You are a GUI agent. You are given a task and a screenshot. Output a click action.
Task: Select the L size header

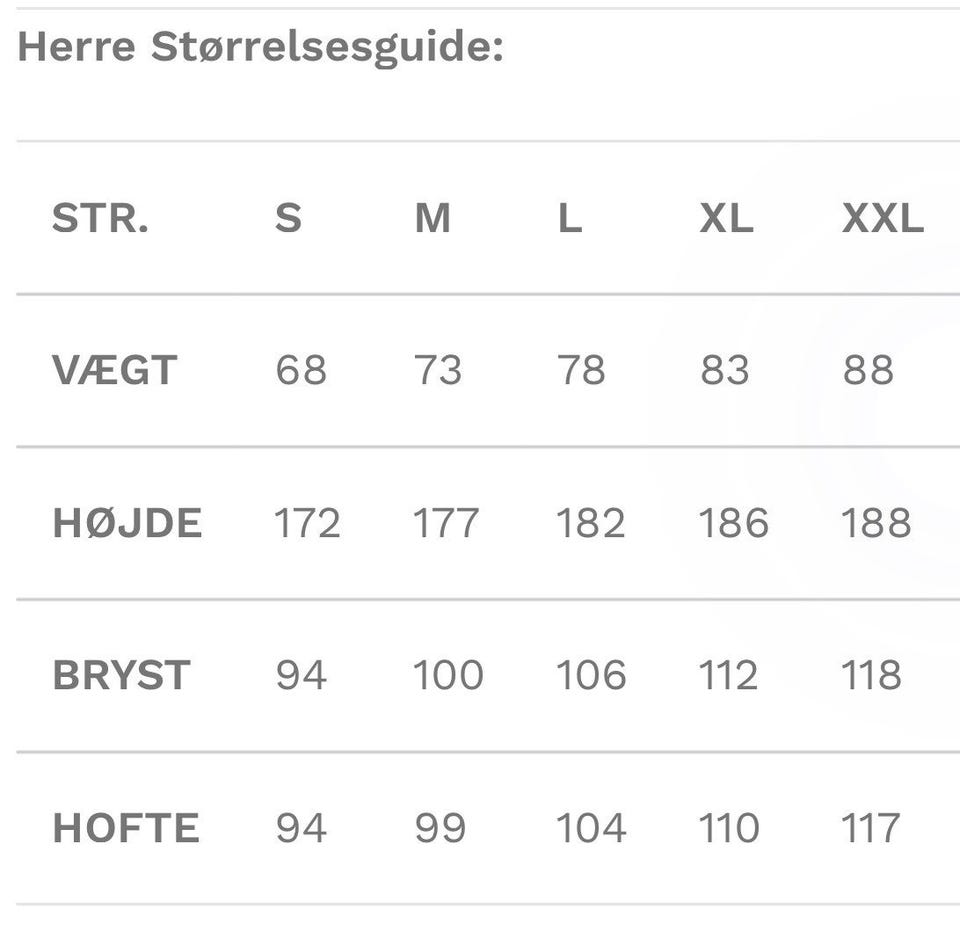click(x=569, y=218)
